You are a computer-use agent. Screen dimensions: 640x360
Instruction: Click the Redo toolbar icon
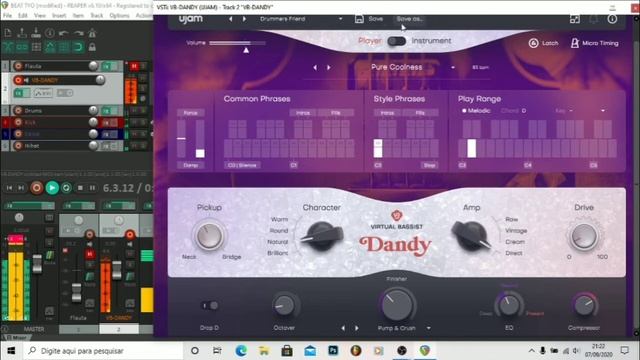[78, 33]
